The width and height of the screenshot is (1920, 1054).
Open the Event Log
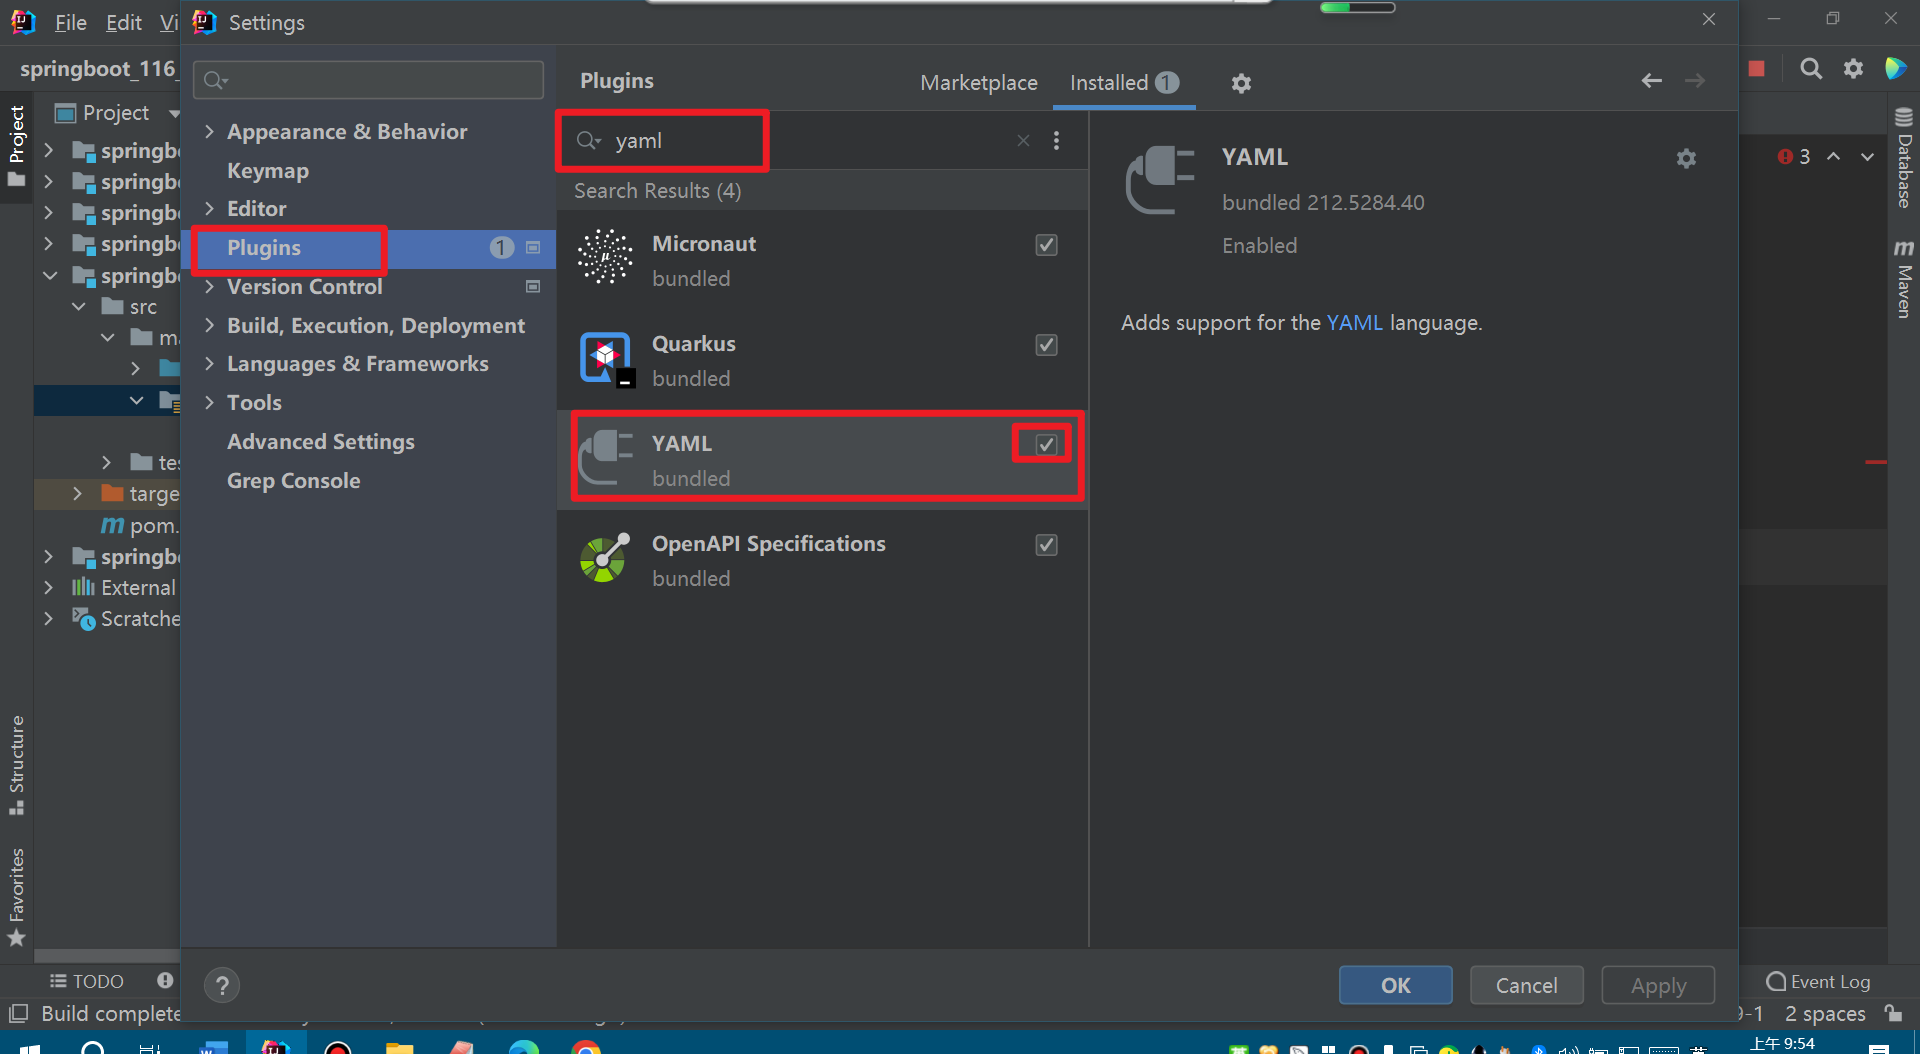point(1818,981)
